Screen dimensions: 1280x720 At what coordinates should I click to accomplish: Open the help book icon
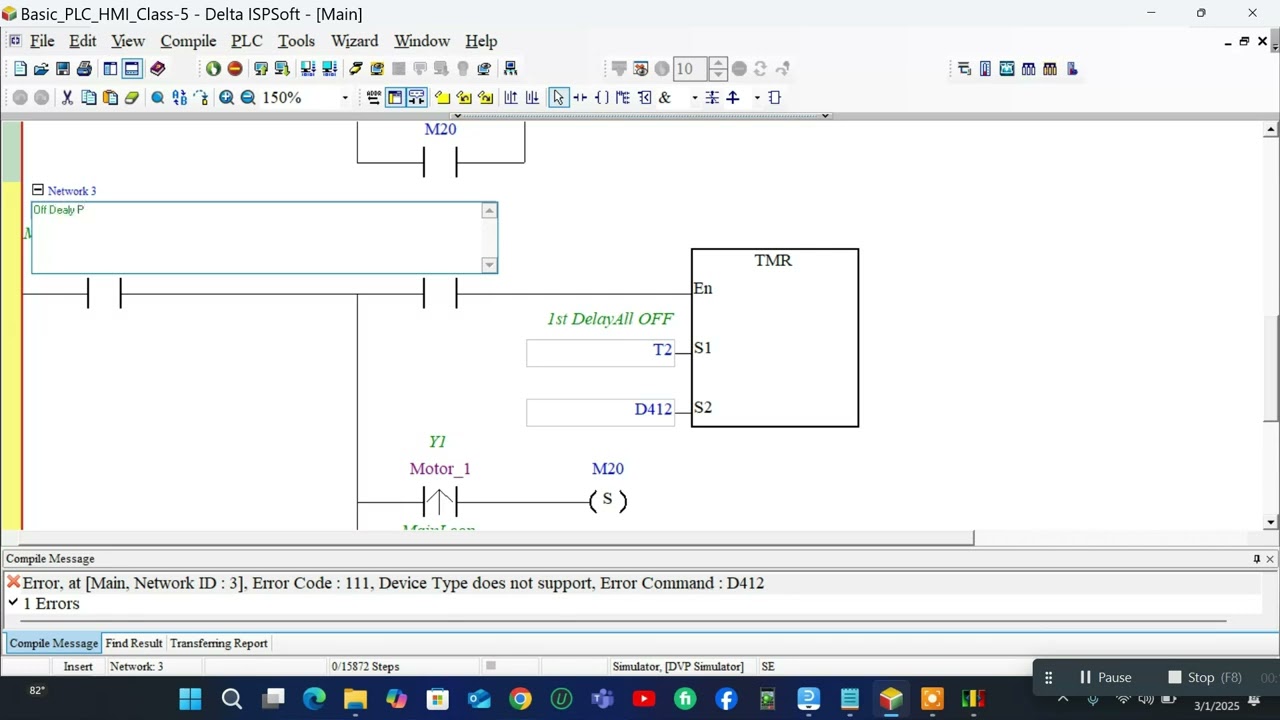click(157, 69)
